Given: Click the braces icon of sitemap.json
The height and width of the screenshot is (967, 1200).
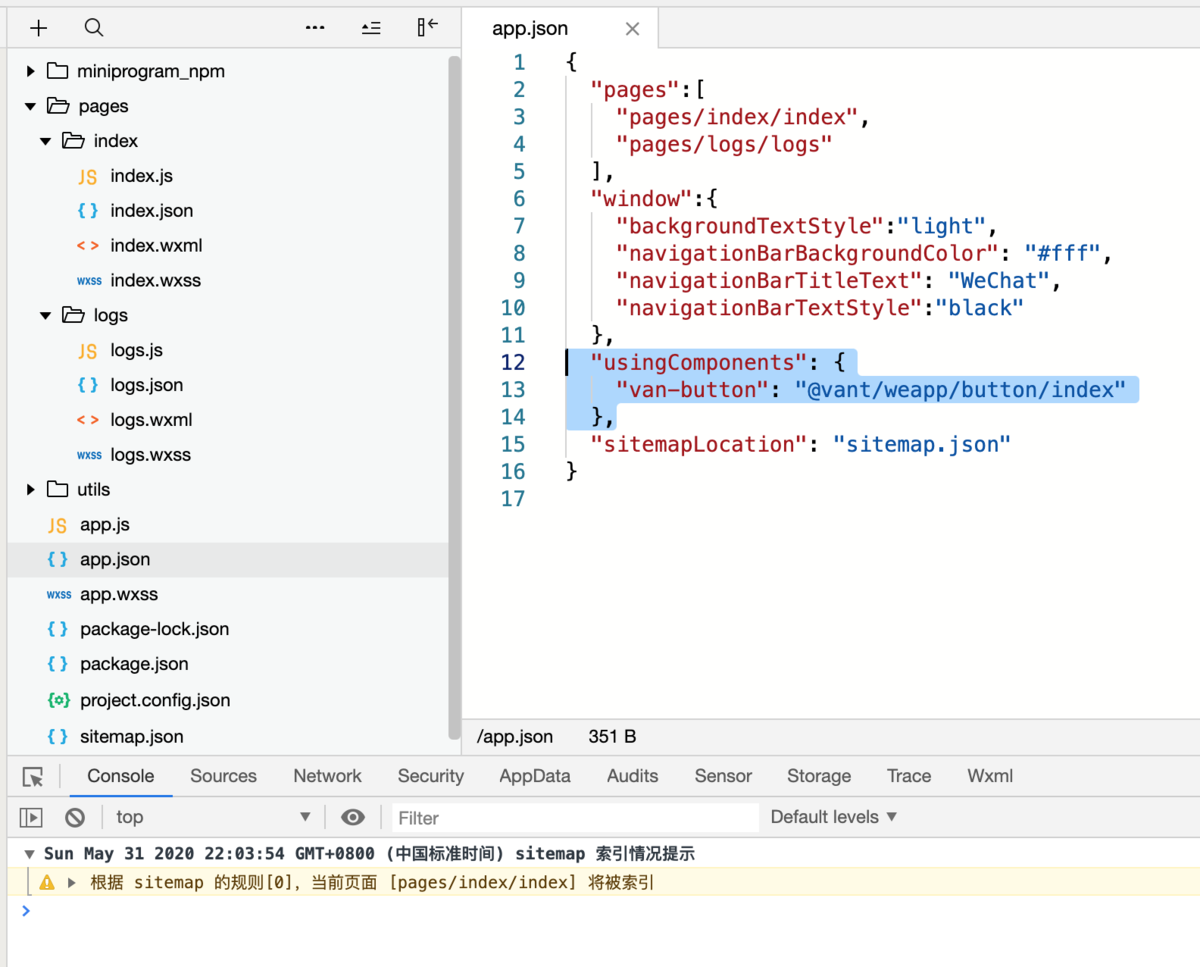Looking at the screenshot, I should [x=58, y=736].
